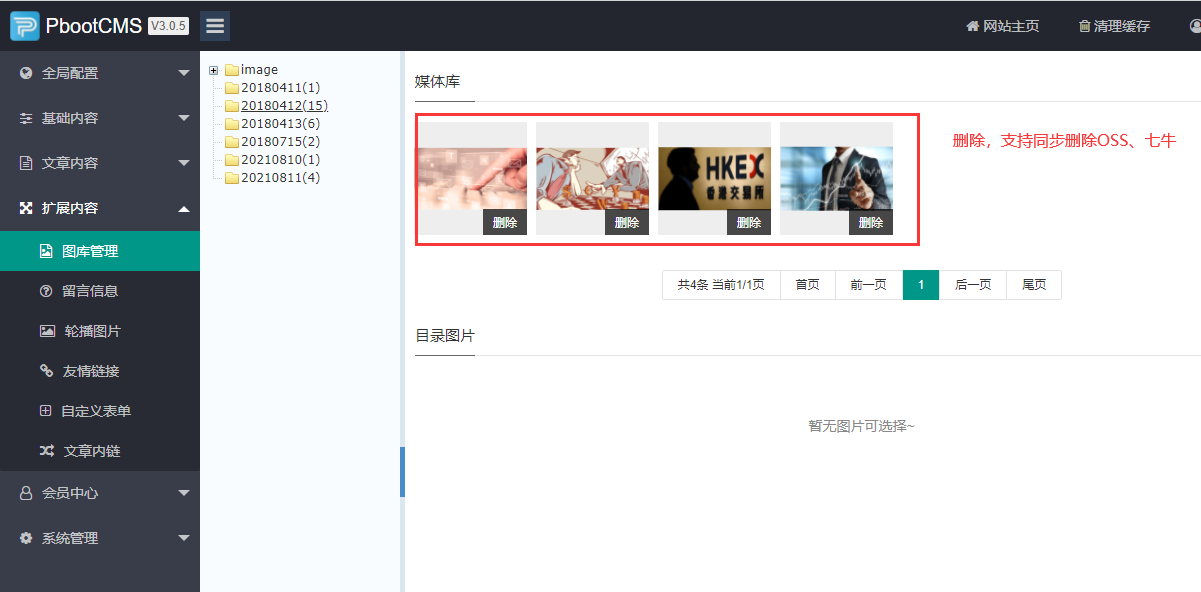Open 文章内链 in the sidebar
The height and width of the screenshot is (592, 1201).
coord(91,451)
